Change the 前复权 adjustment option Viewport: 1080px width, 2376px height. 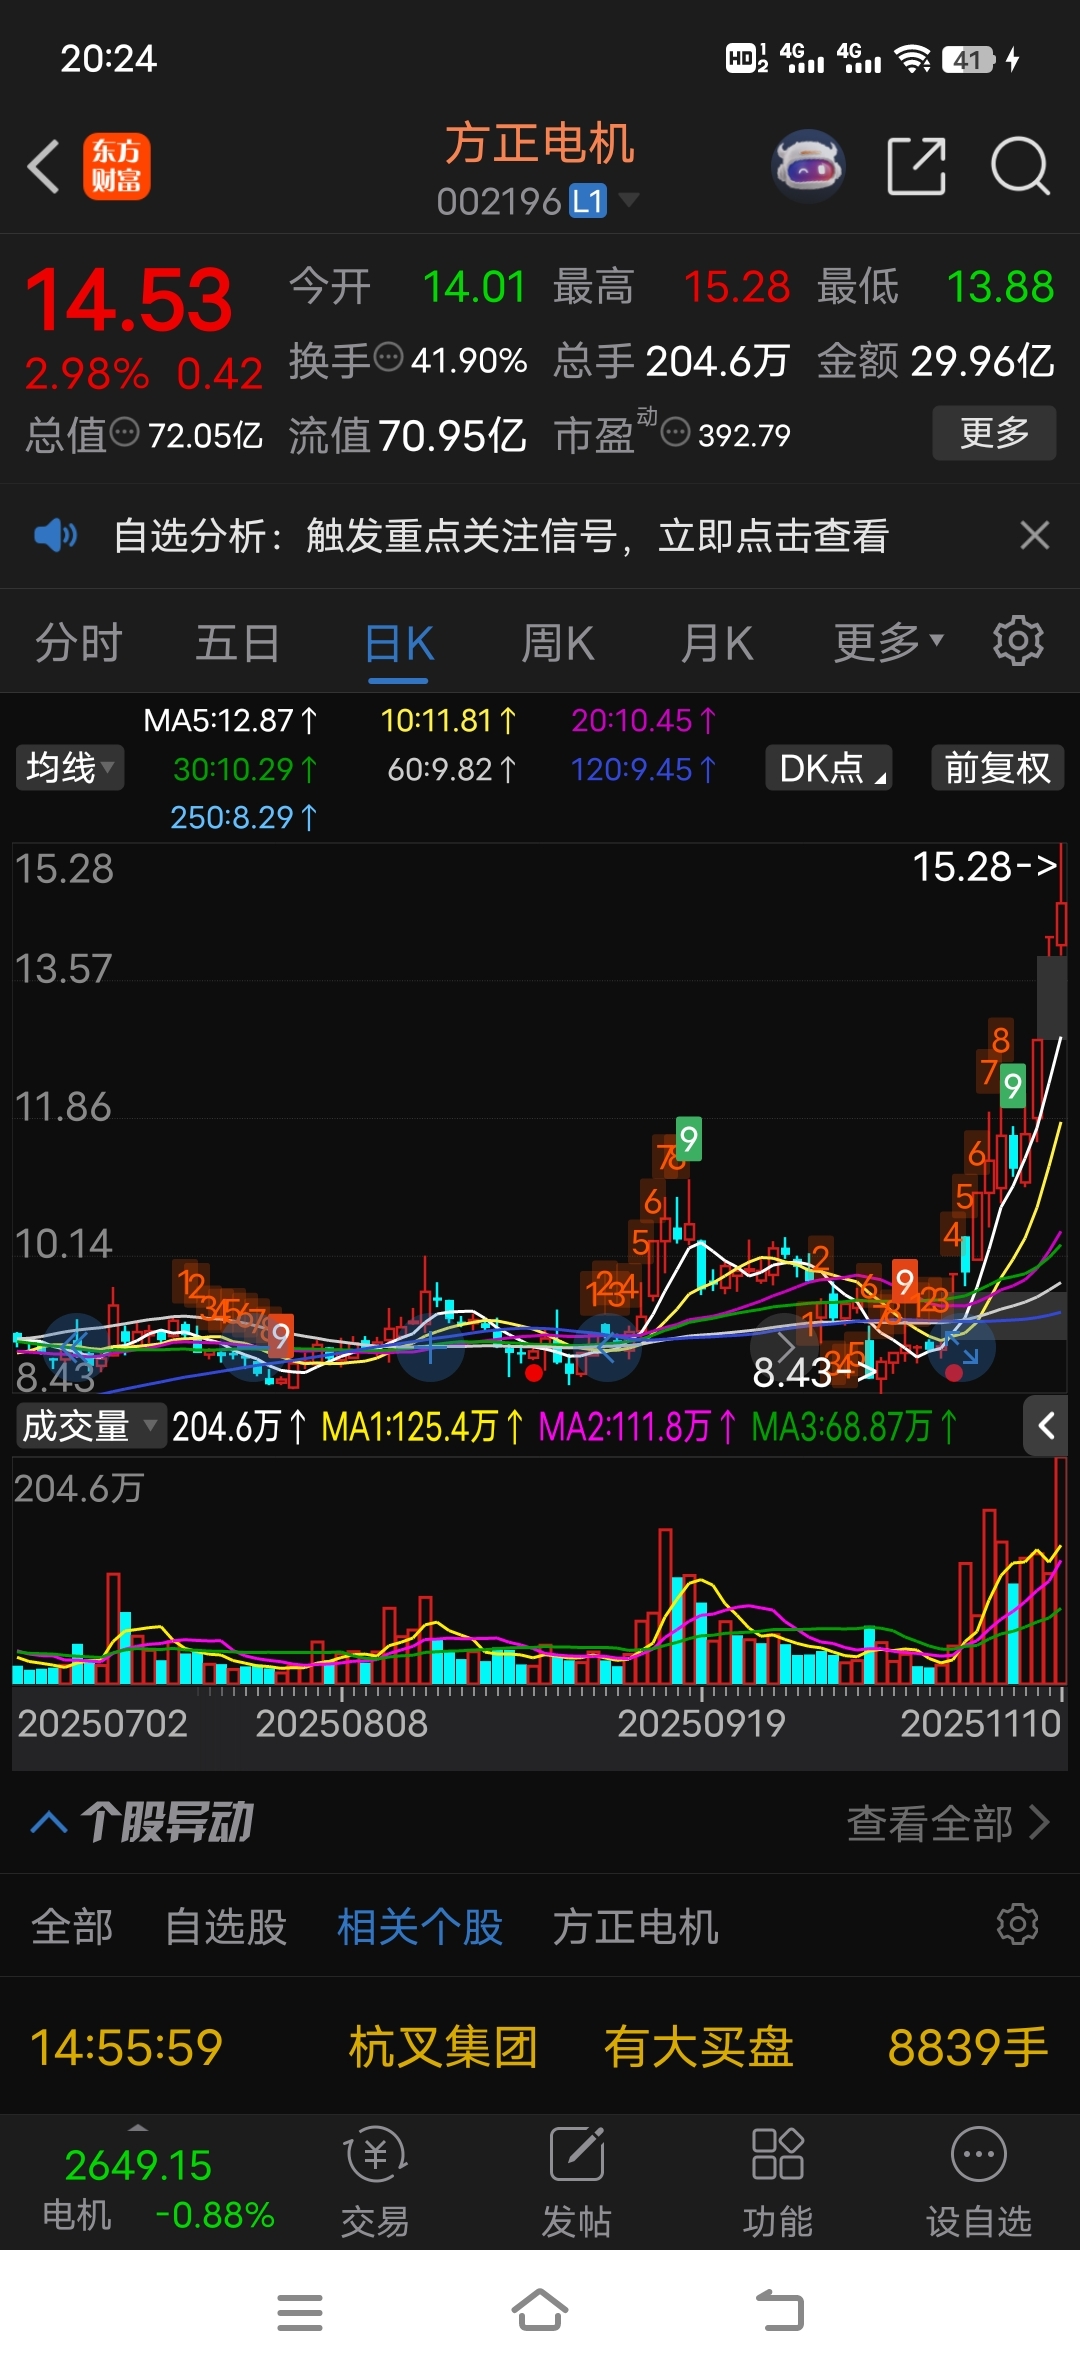pos(997,768)
